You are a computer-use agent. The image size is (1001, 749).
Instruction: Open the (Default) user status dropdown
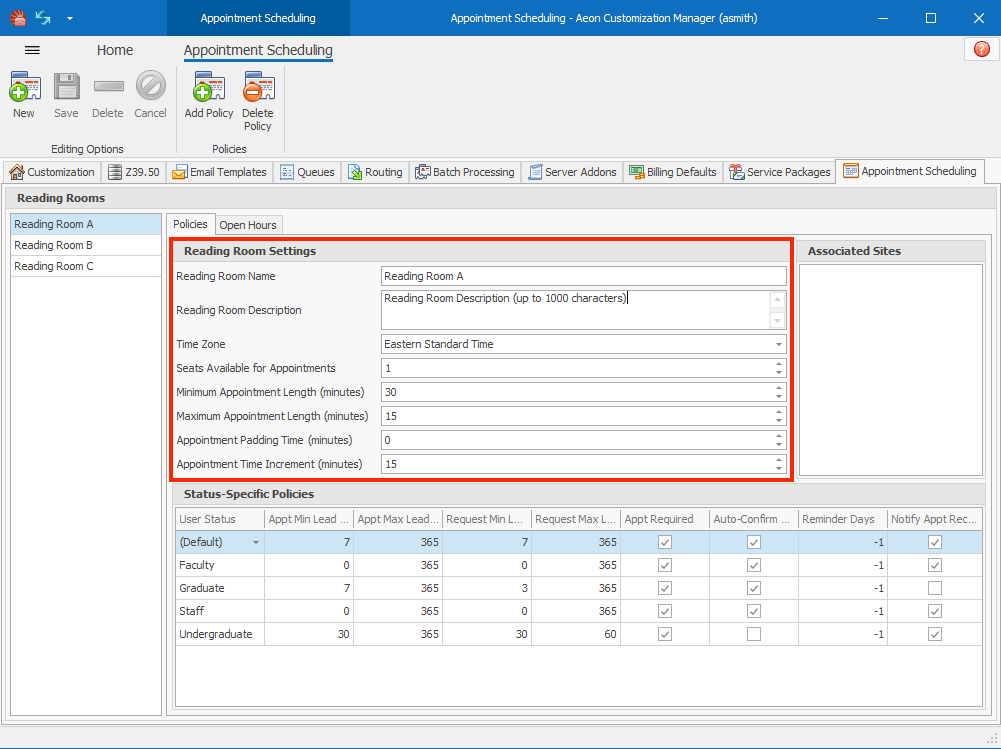[256, 541]
